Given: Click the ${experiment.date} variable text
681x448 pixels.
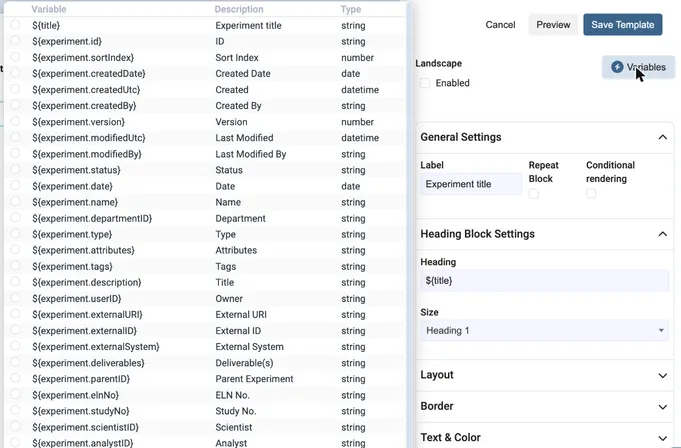Looking at the screenshot, I should pos(72,186).
